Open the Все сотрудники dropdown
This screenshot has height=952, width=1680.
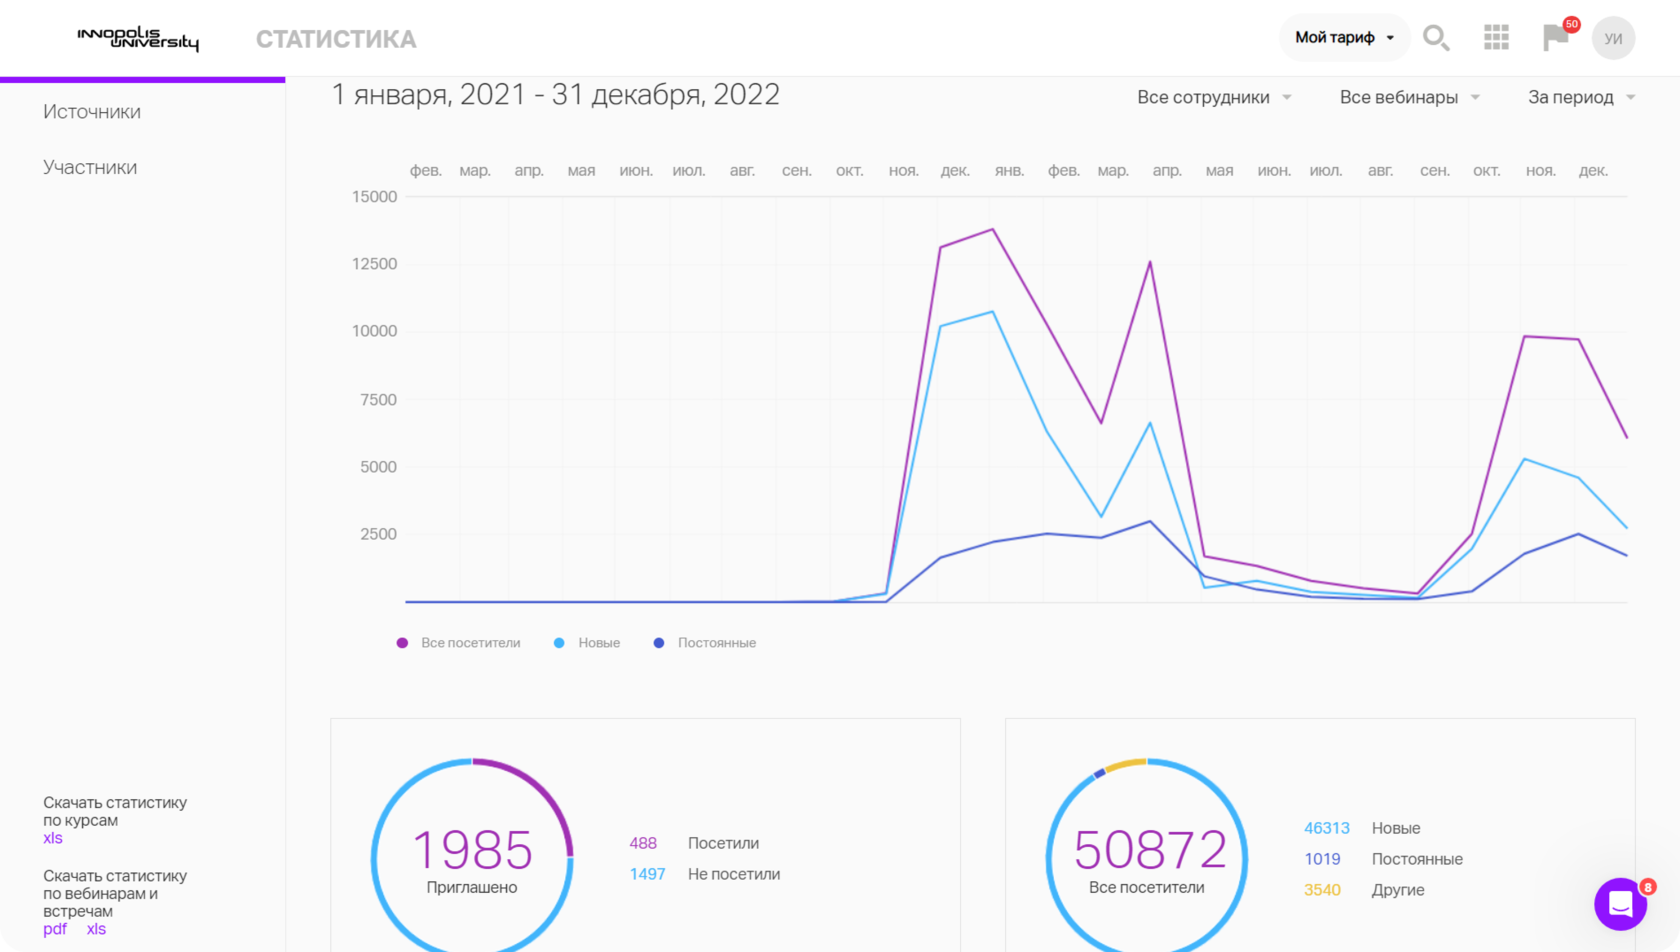pyautogui.click(x=1214, y=97)
